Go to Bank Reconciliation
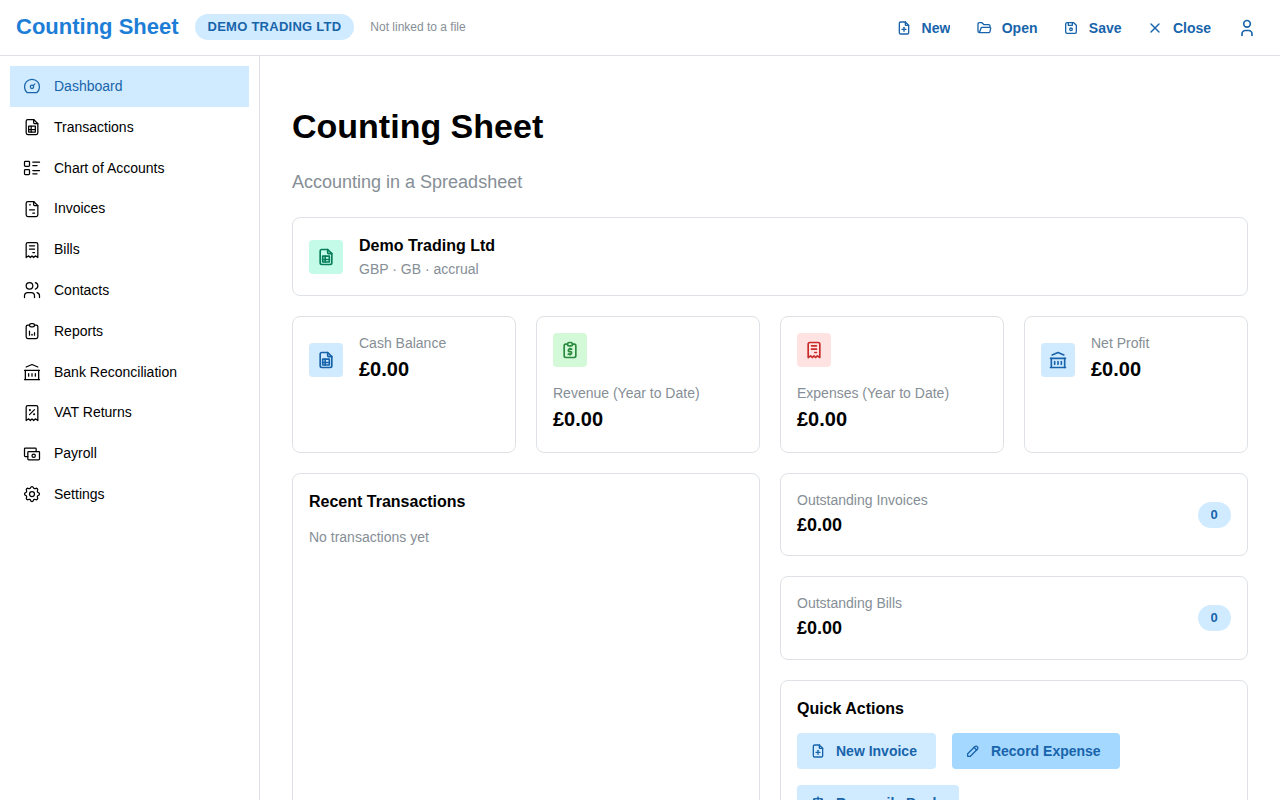The width and height of the screenshot is (1280, 800). (129, 372)
